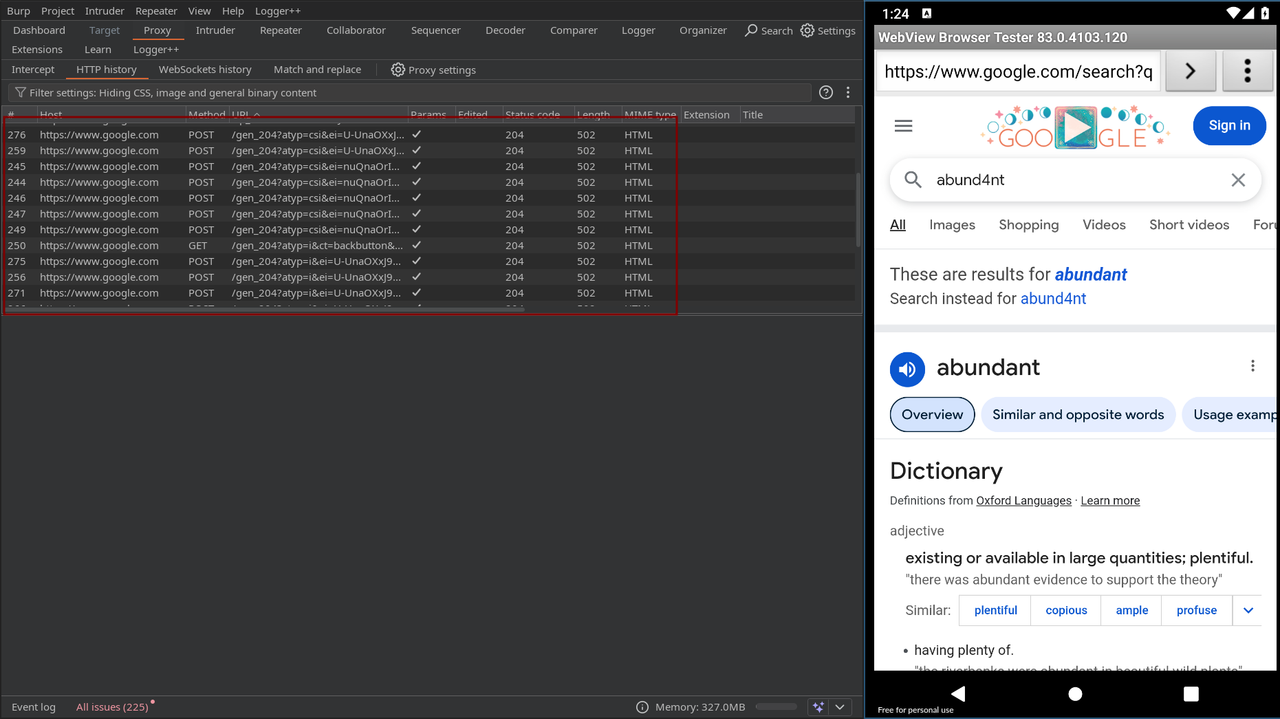Expand the dropdown arrow beside AI sparkle
Viewport: 1280px width, 719px height.
coord(840,707)
